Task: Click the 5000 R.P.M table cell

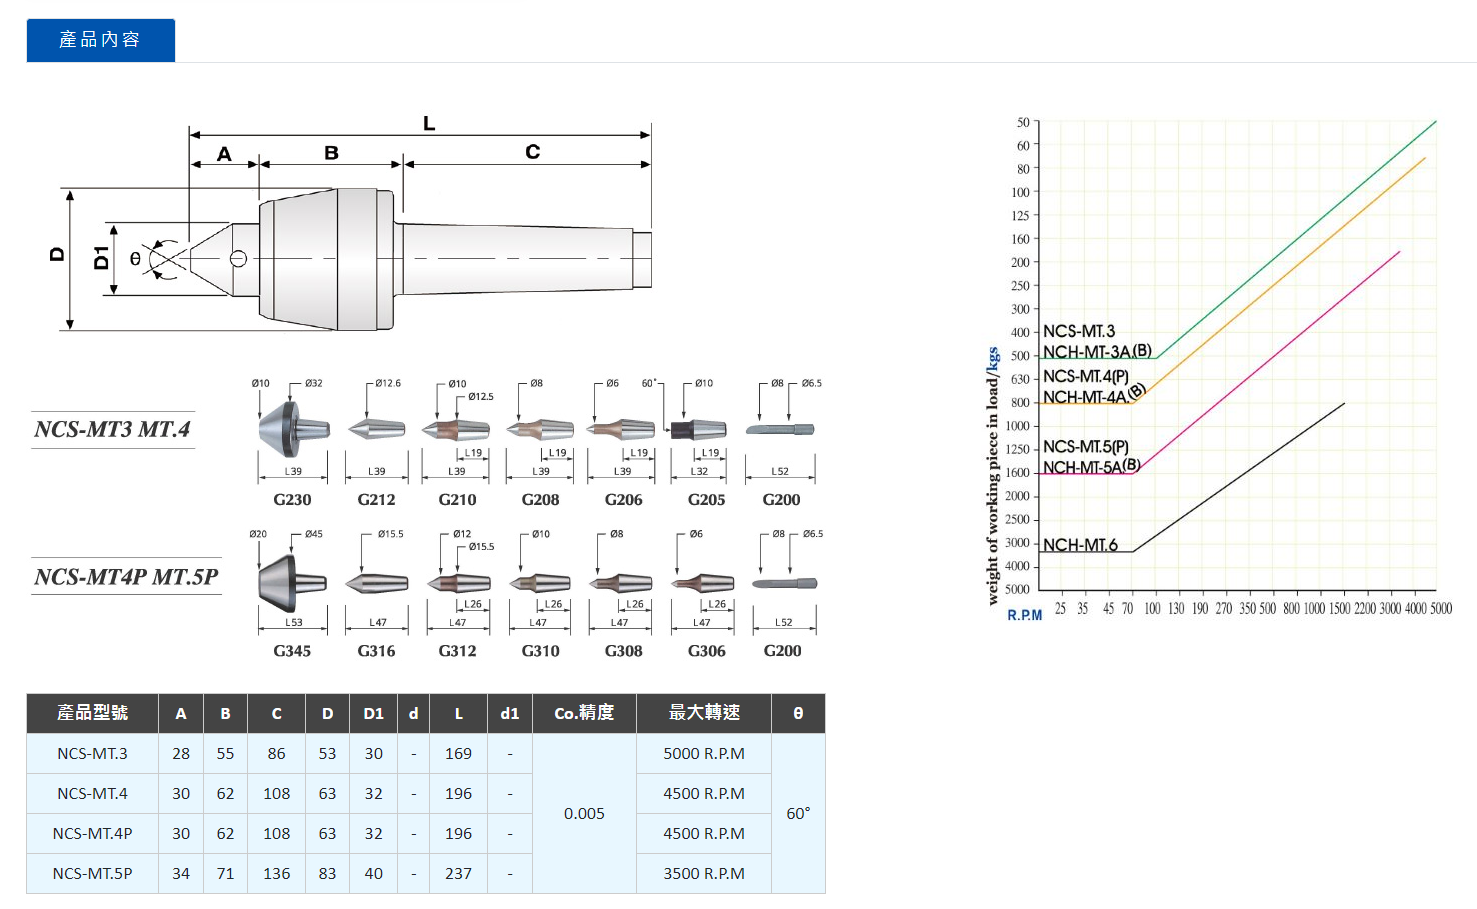Action: tap(704, 754)
